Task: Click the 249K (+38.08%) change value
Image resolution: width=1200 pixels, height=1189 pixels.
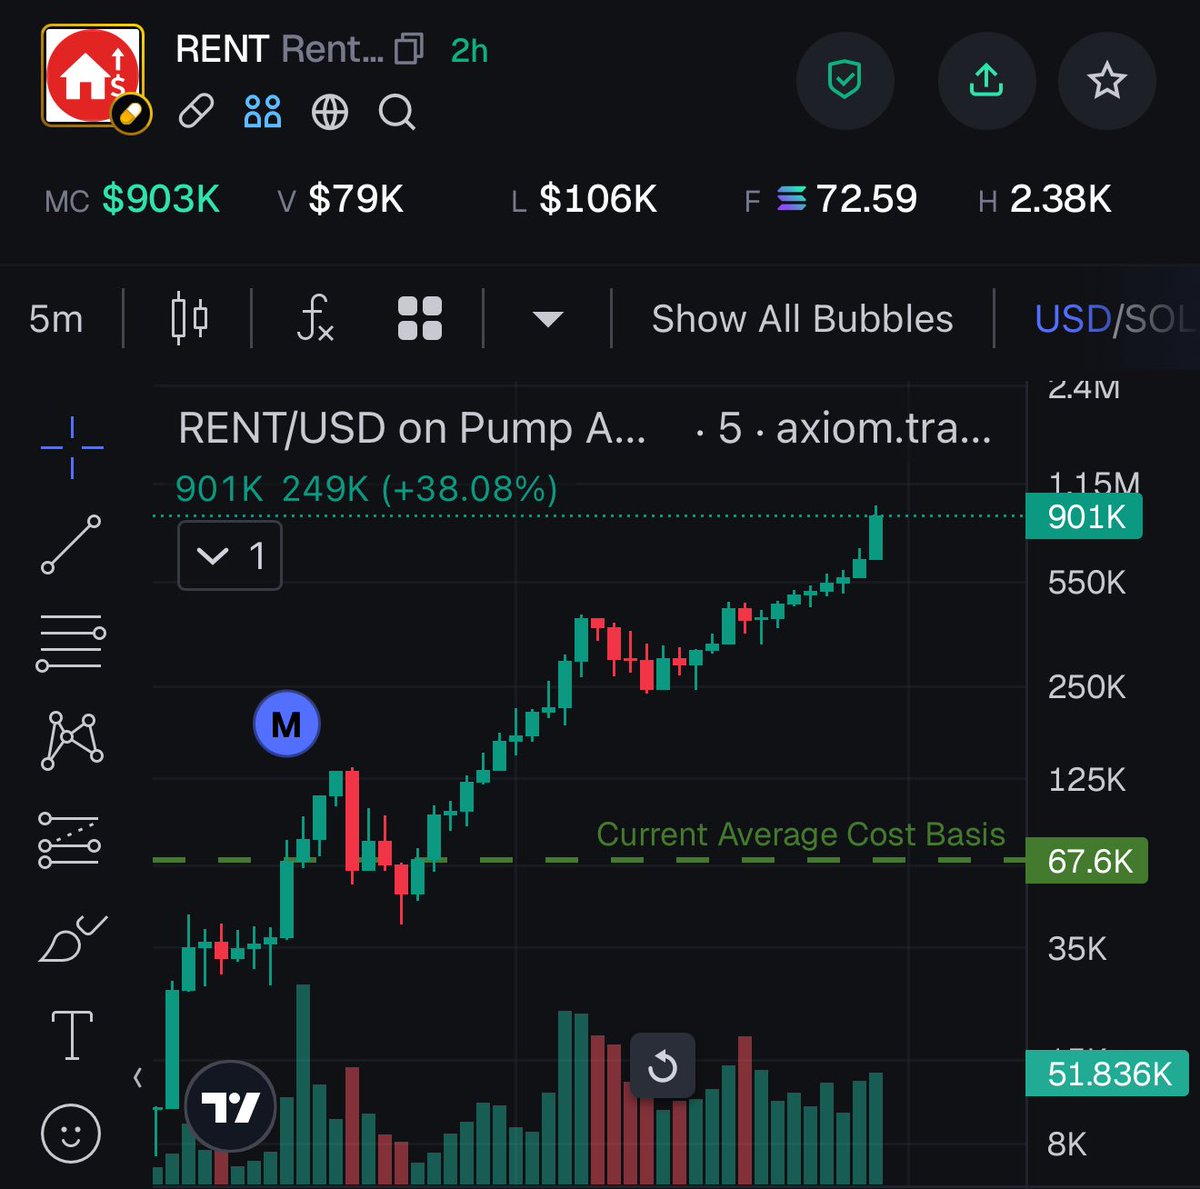Action: 420,490
